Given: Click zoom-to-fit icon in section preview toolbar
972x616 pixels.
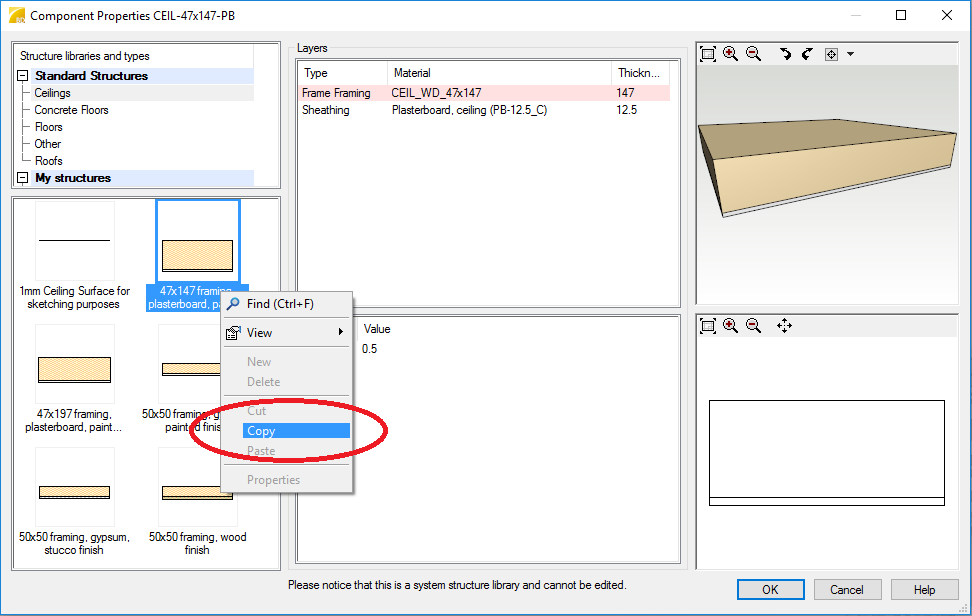Looking at the screenshot, I should click(x=708, y=325).
